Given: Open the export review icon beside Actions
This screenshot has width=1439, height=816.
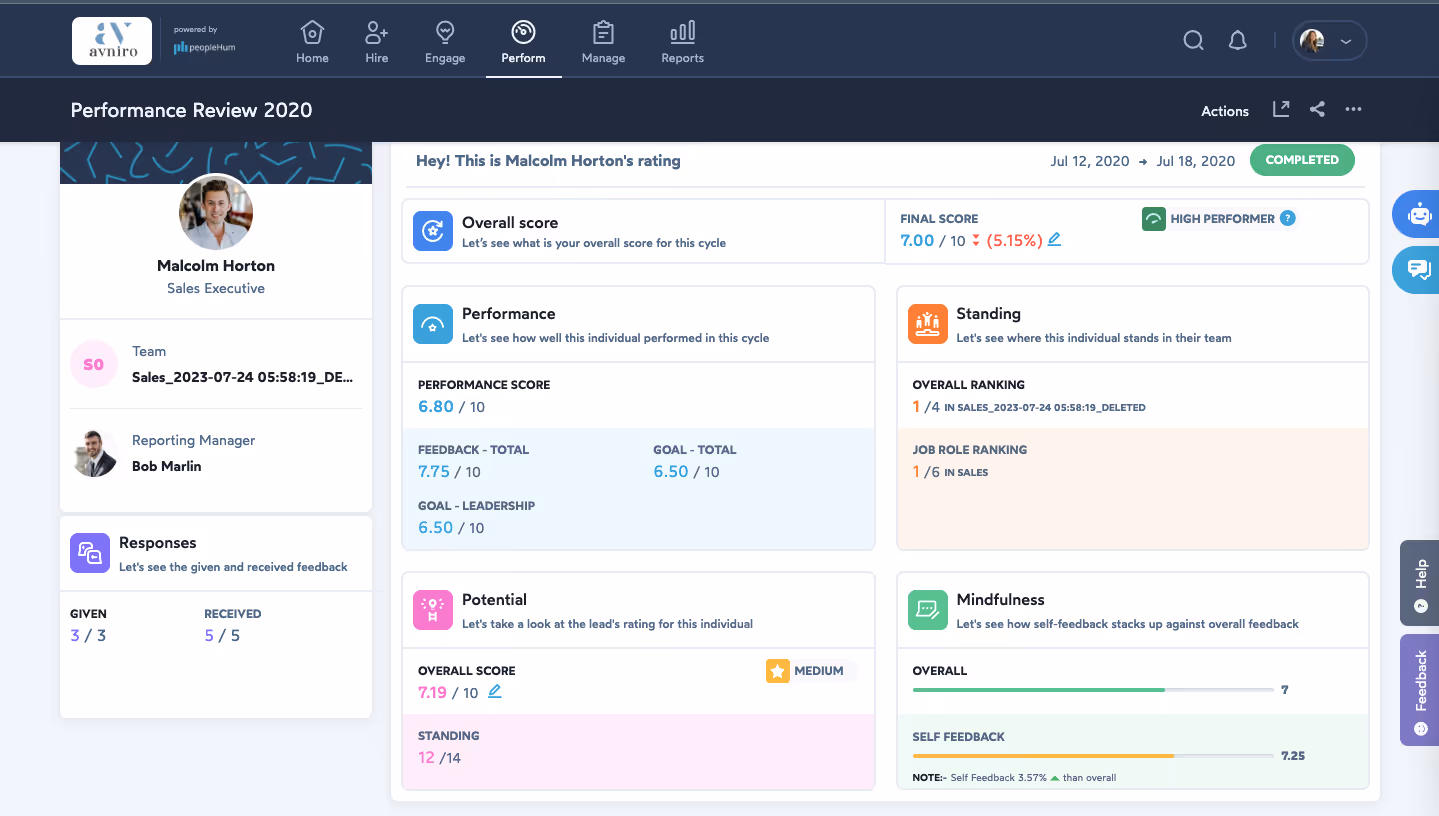Looking at the screenshot, I should (x=1280, y=109).
